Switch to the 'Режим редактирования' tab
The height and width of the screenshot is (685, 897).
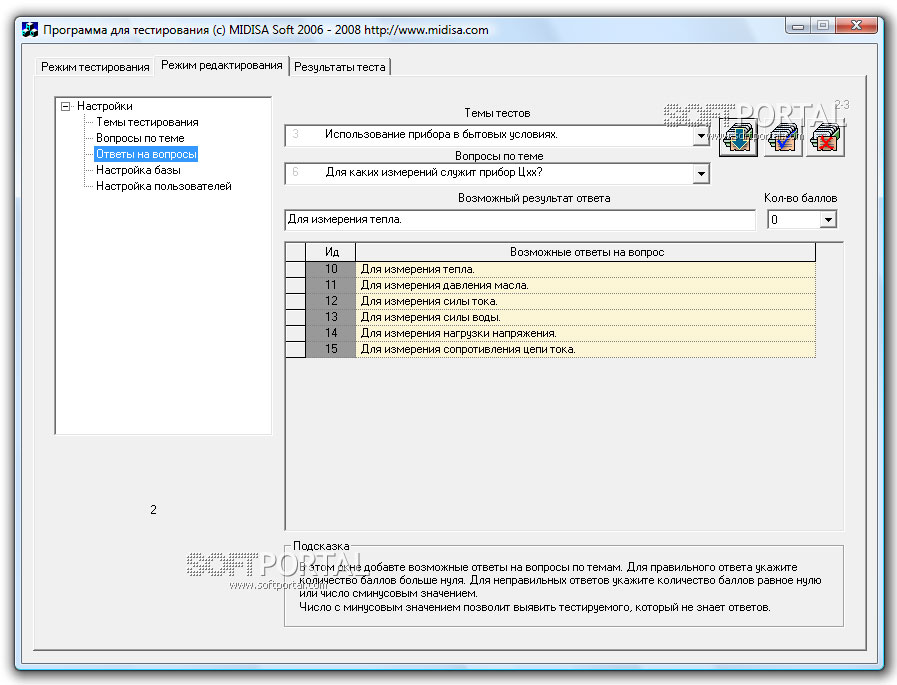point(222,65)
